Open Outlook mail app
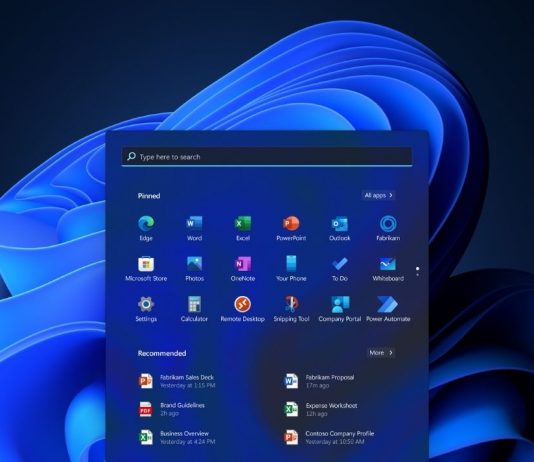Viewport: 534px width, 462px height. click(340, 228)
